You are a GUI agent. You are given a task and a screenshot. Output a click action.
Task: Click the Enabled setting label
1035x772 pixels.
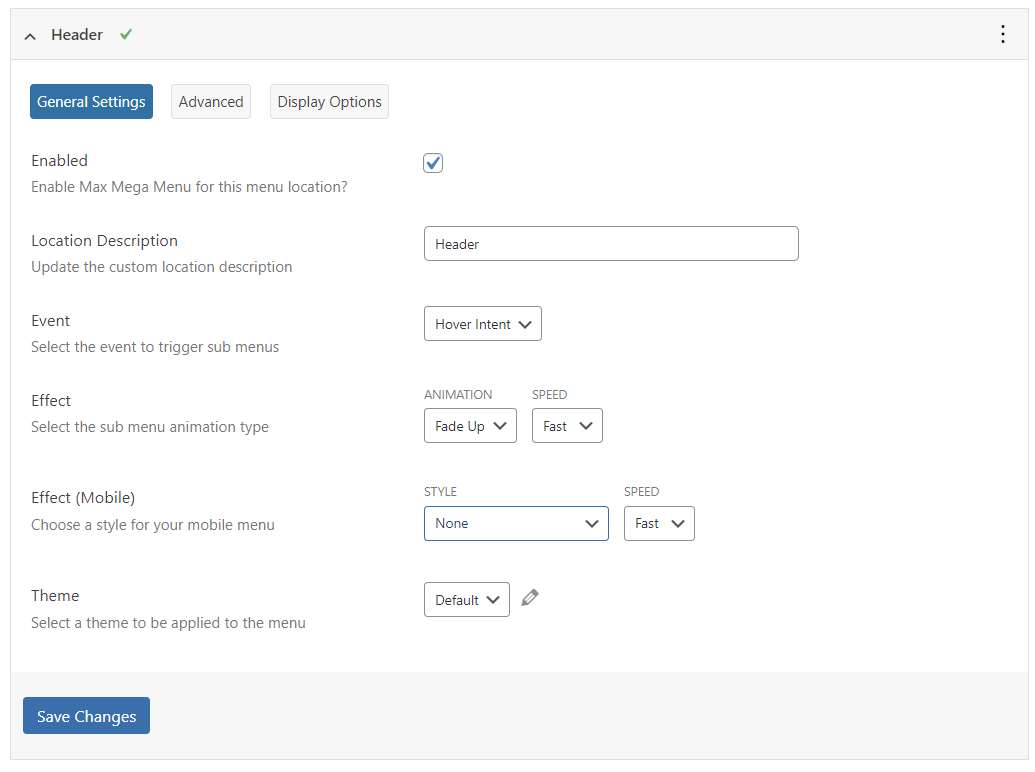point(60,161)
